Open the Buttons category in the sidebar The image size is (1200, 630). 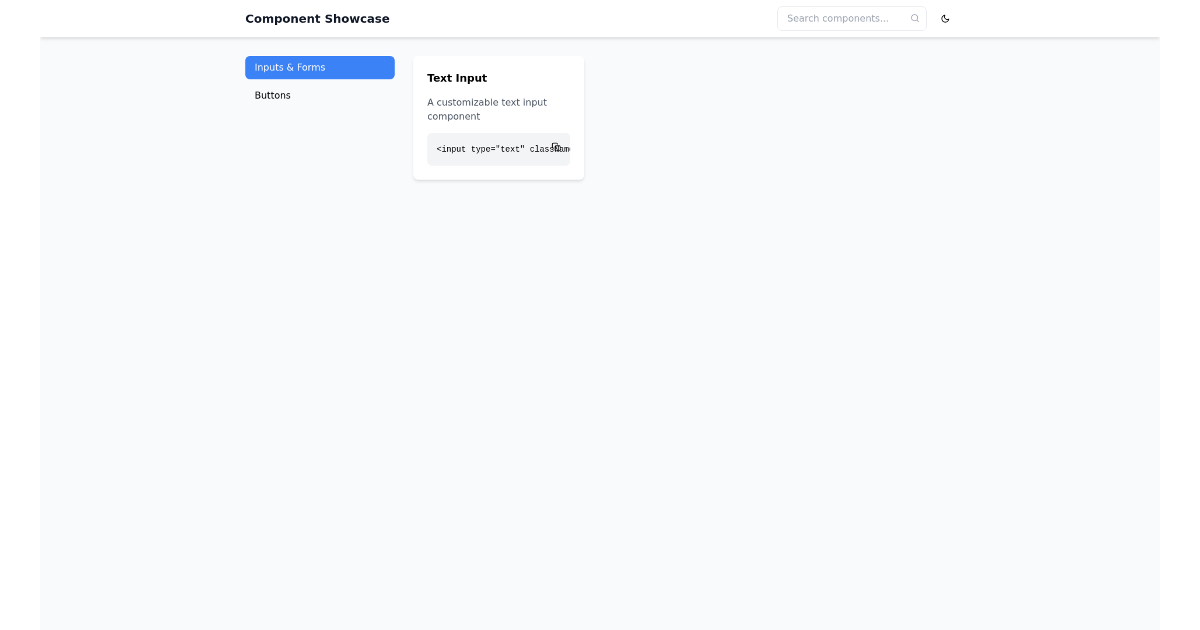272,95
